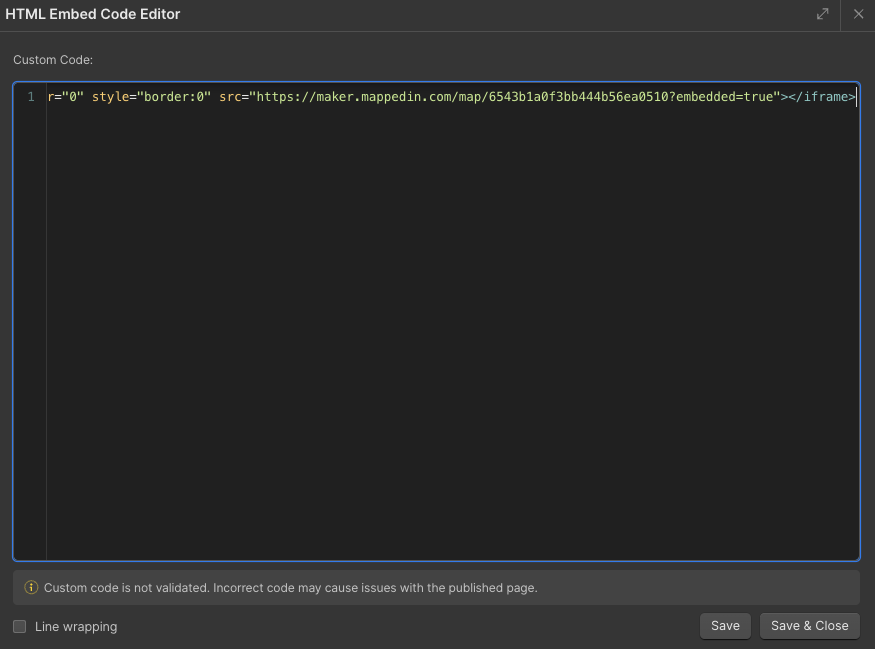Enable the Line wrapping checkbox

tap(20, 627)
